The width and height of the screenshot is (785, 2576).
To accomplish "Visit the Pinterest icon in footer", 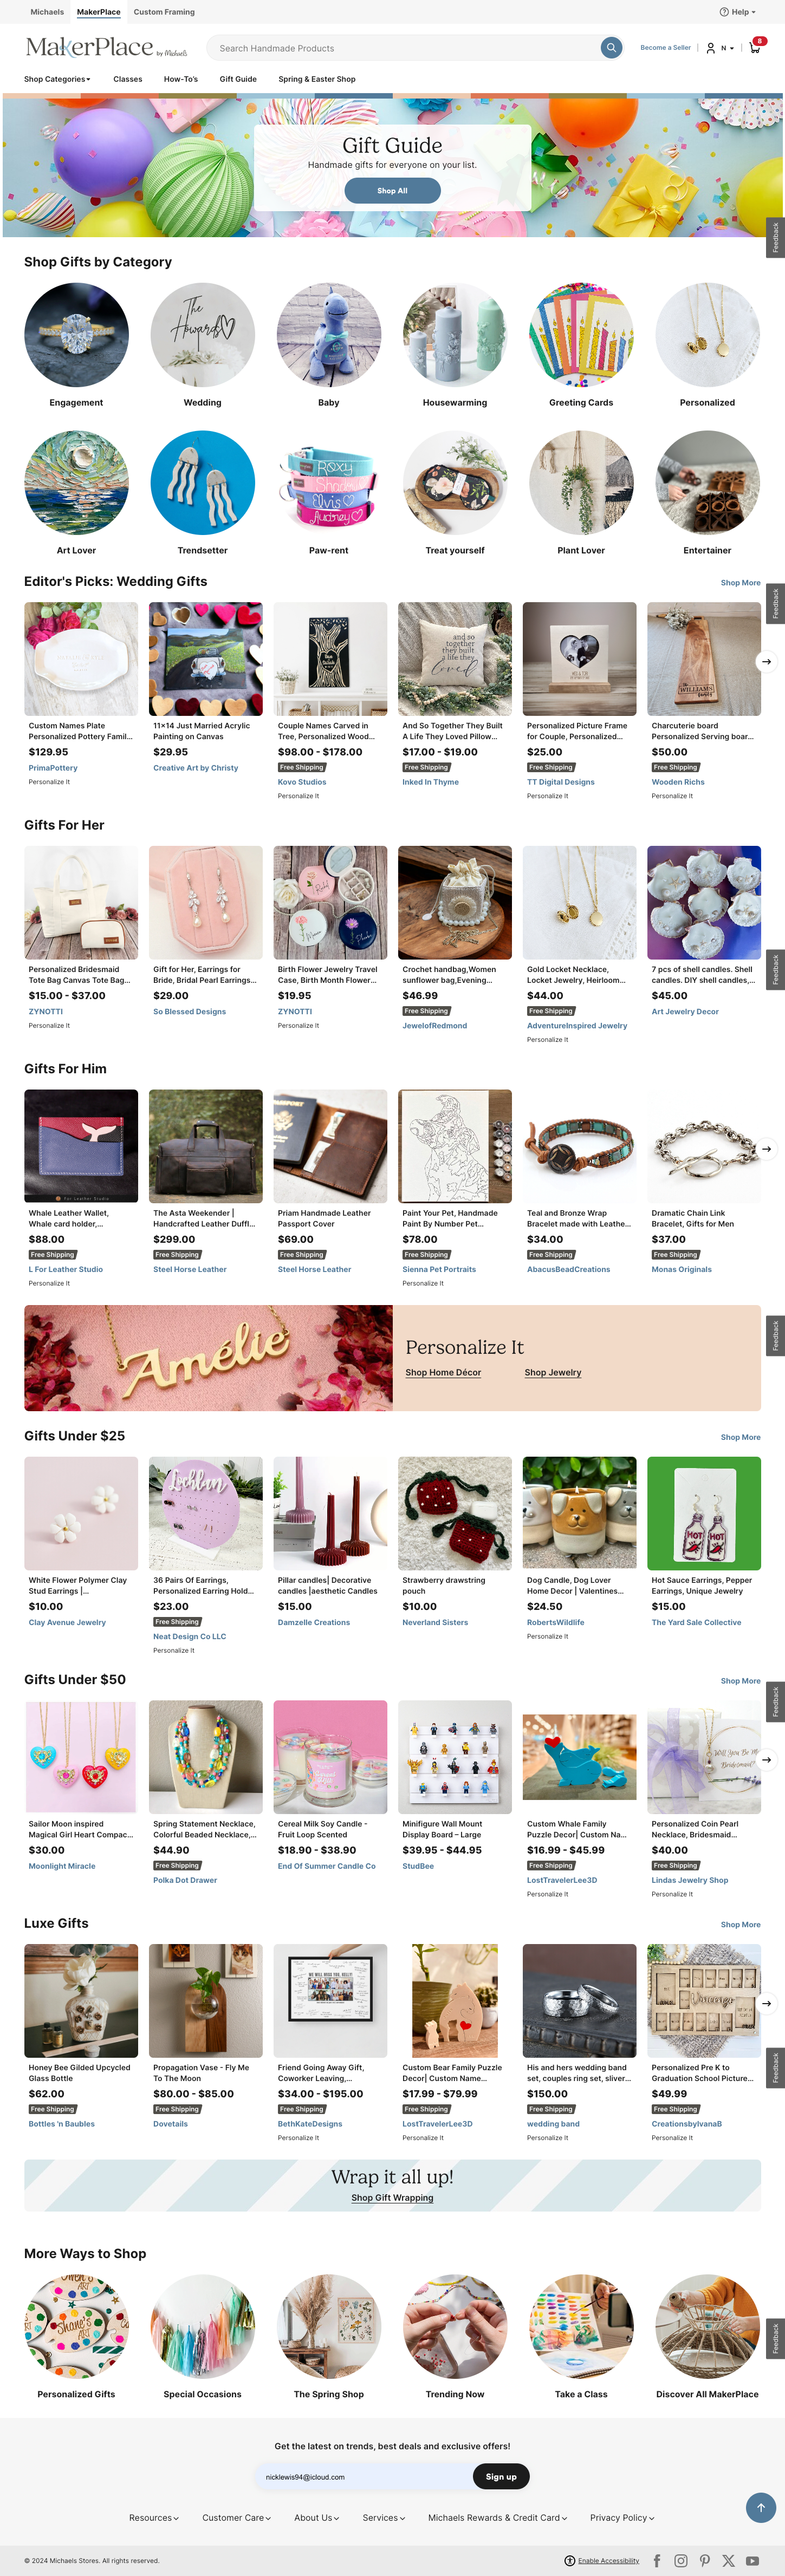I will click(x=705, y=2560).
